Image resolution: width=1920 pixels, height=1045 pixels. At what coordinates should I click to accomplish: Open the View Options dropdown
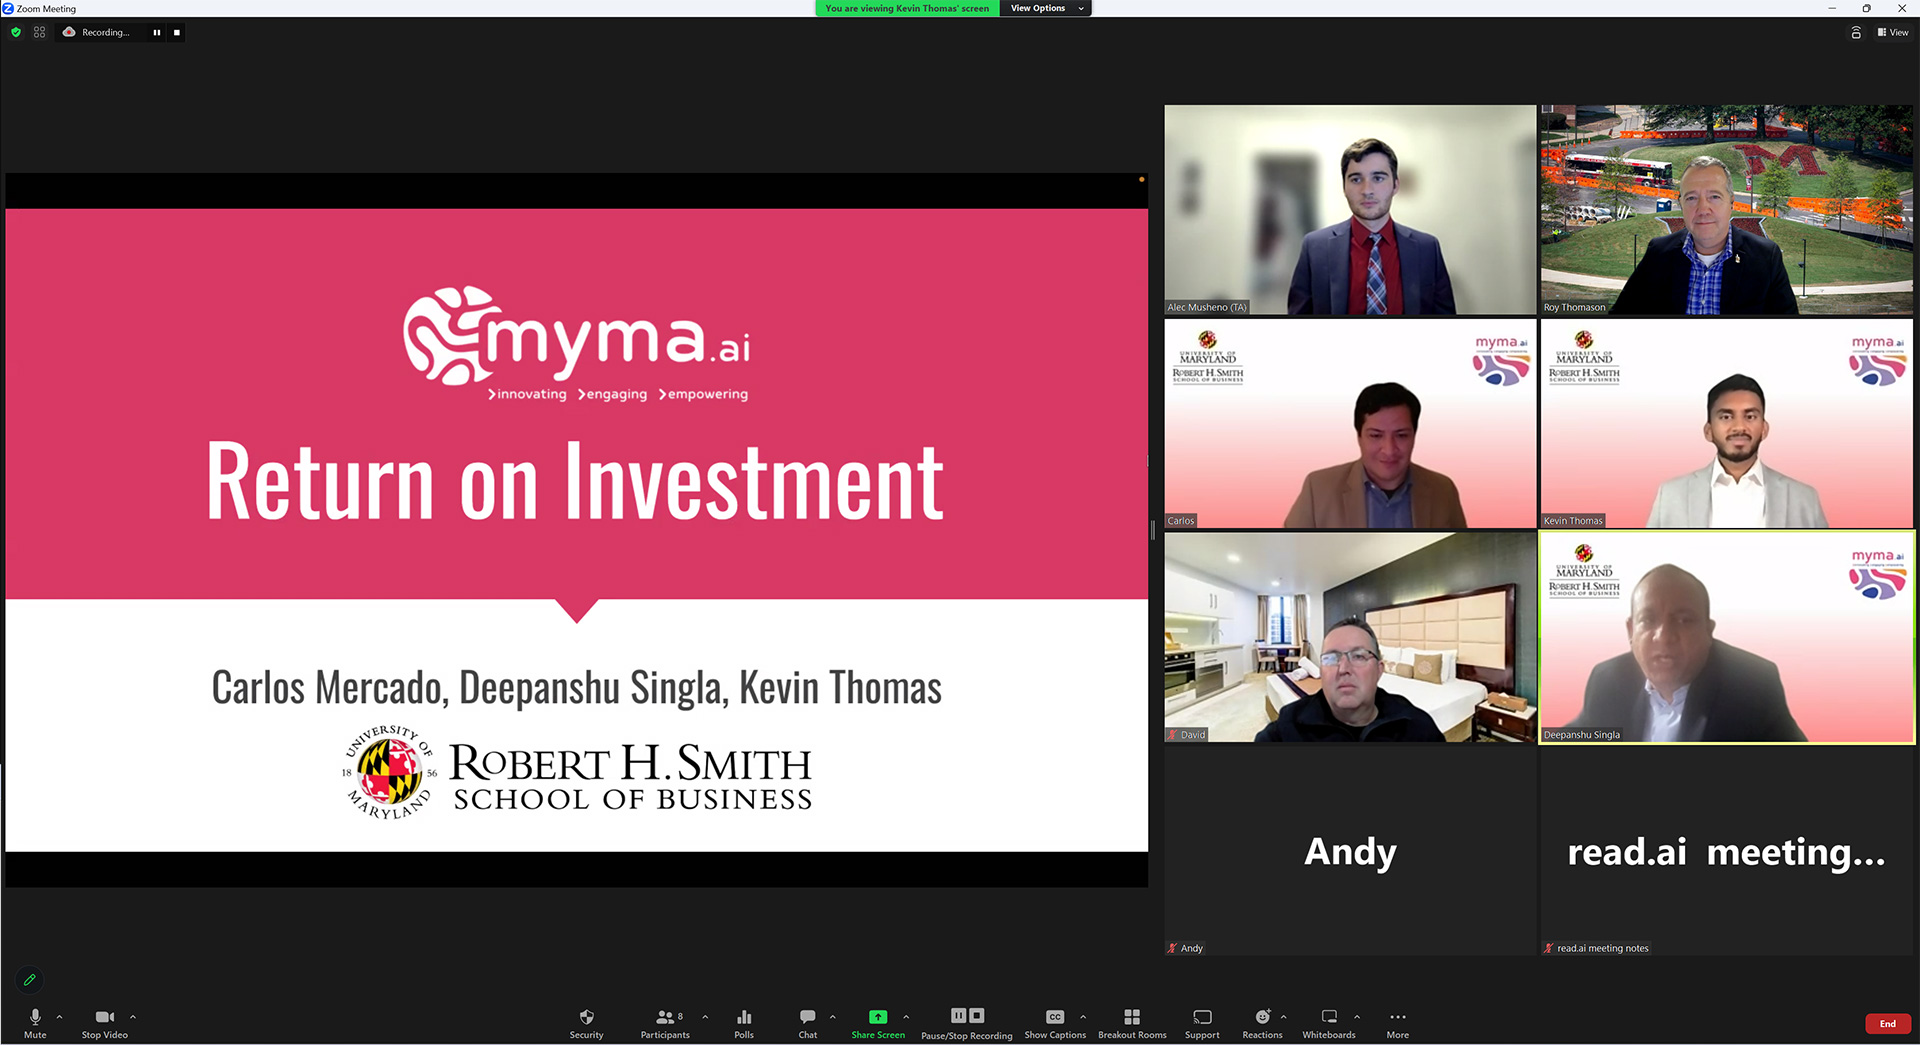(1045, 8)
